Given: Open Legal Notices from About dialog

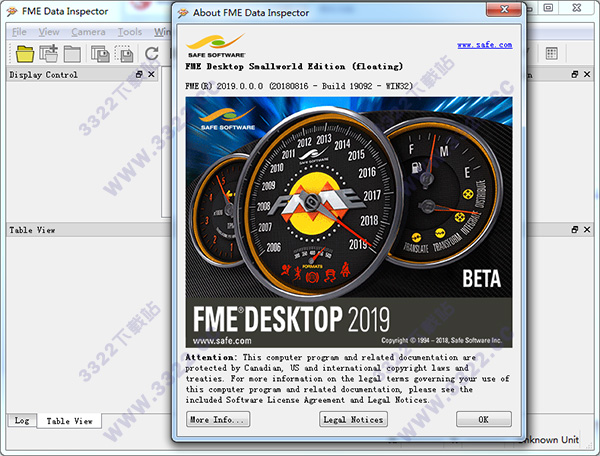Looking at the screenshot, I should [x=353, y=420].
